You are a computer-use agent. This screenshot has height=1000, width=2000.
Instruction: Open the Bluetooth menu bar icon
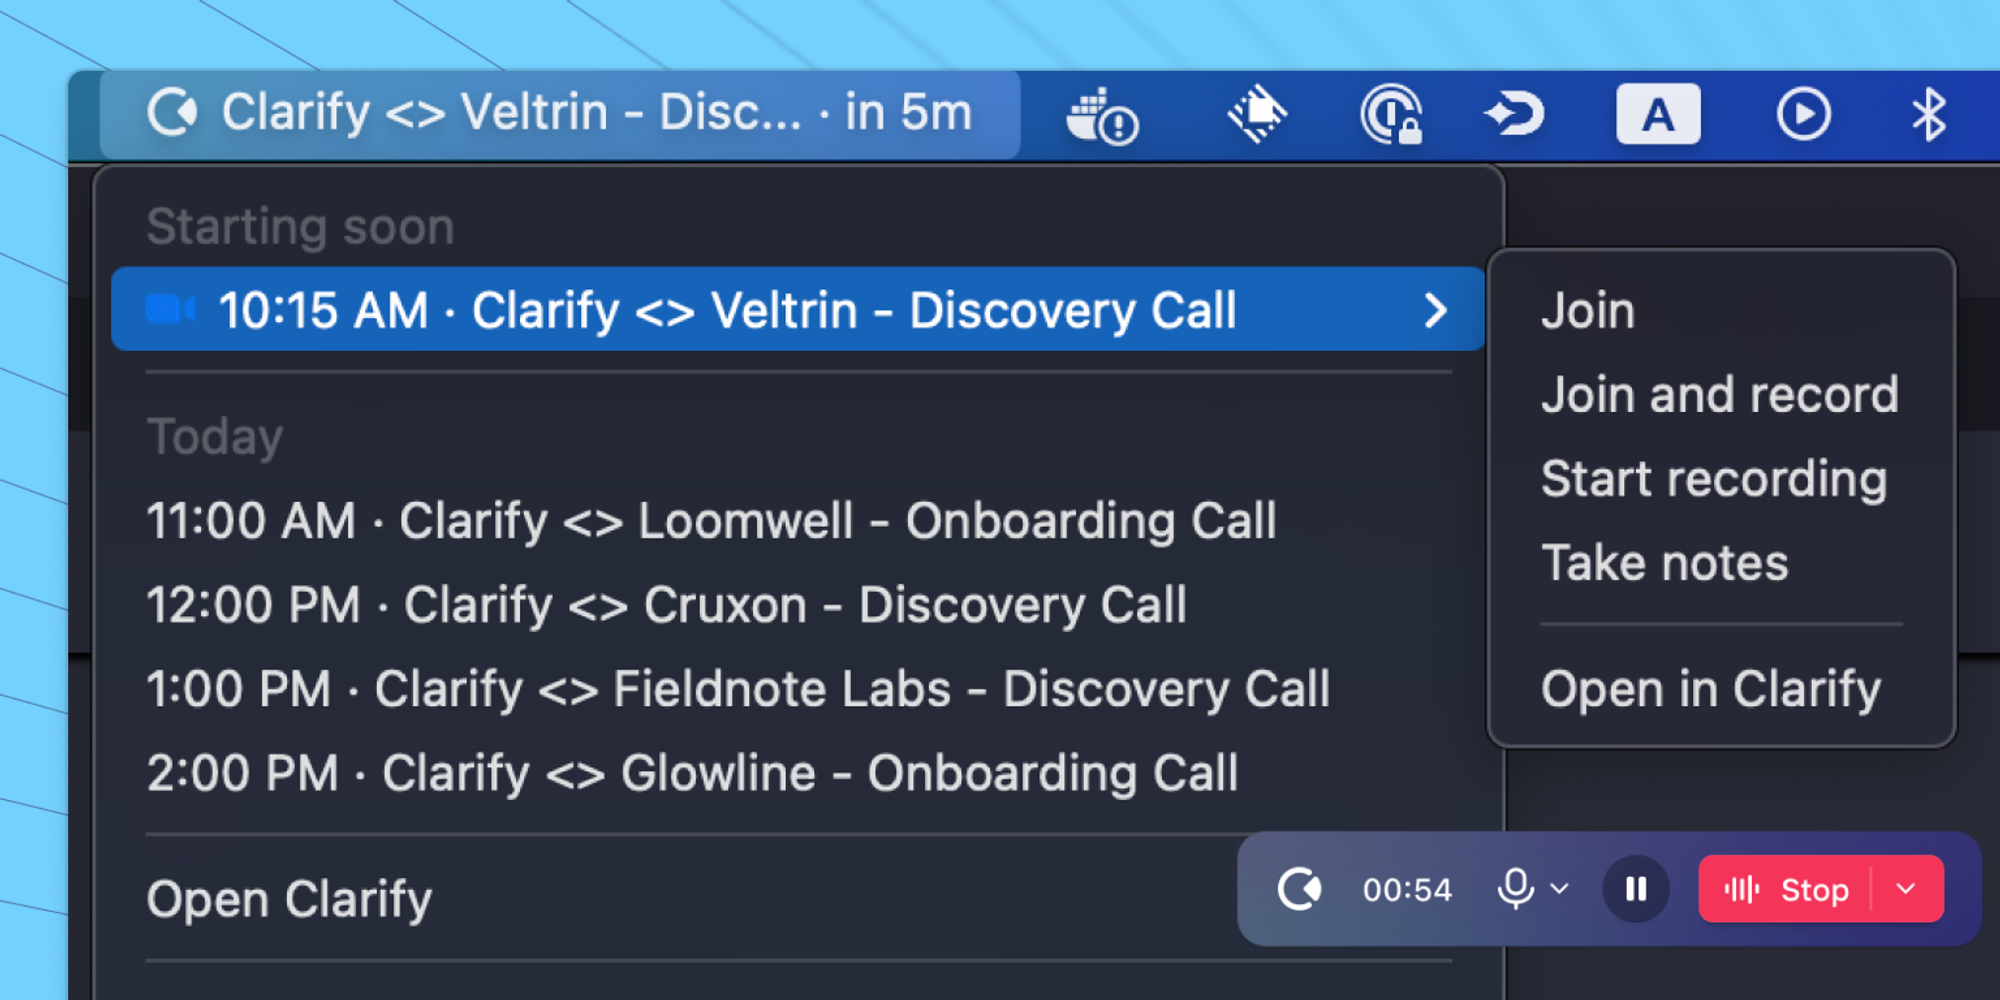point(1928,114)
